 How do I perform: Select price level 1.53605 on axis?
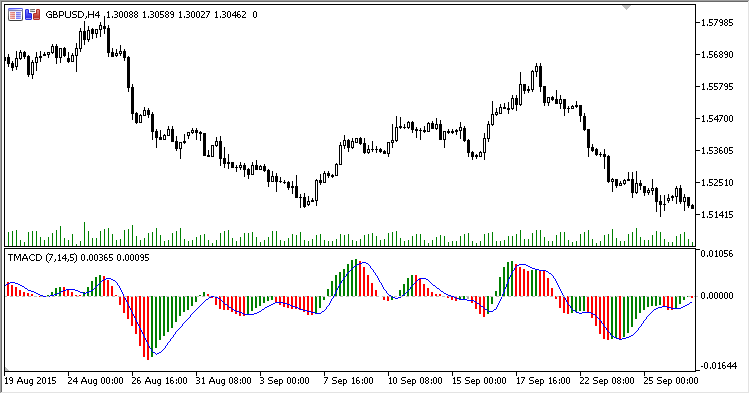(x=717, y=151)
